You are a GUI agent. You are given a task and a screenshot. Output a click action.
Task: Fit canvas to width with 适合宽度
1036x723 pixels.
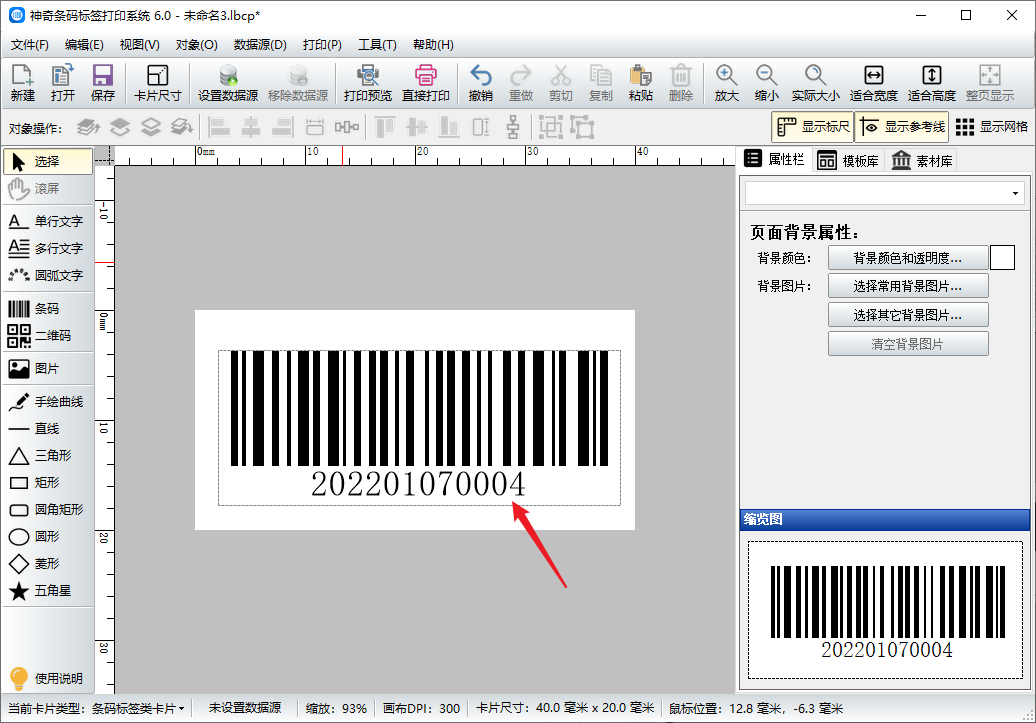tap(873, 83)
